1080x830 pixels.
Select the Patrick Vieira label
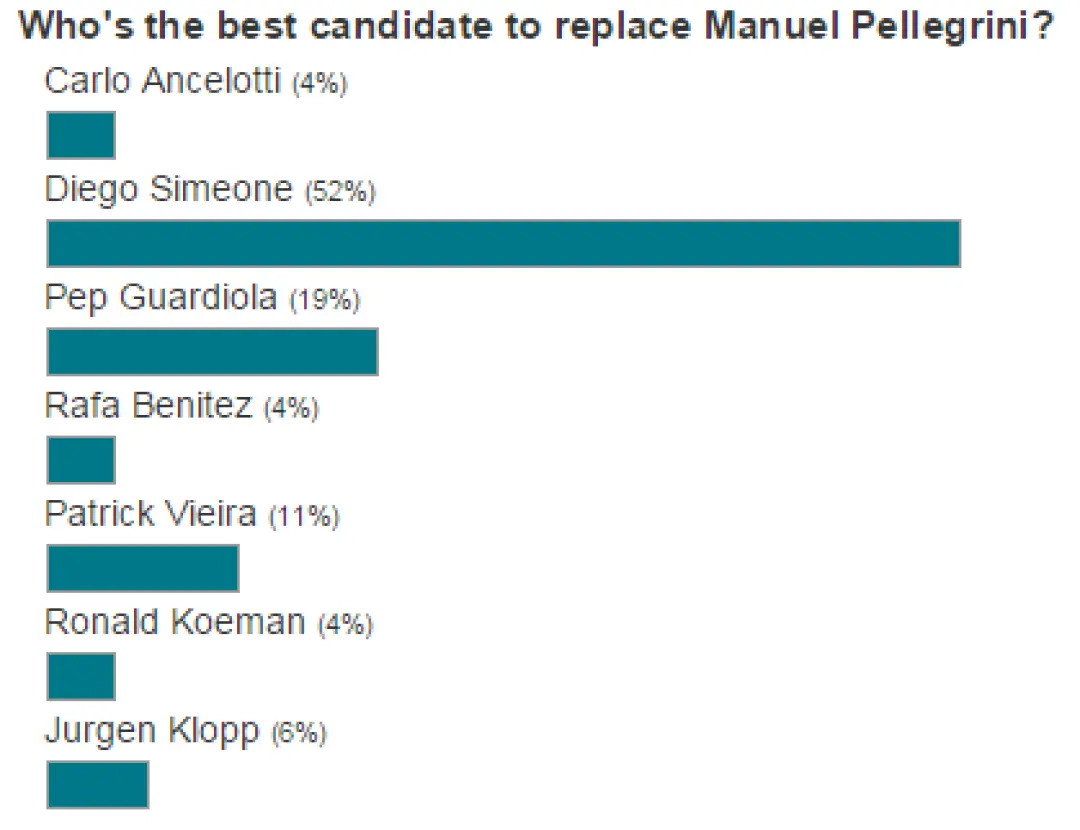tap(151, 514)
